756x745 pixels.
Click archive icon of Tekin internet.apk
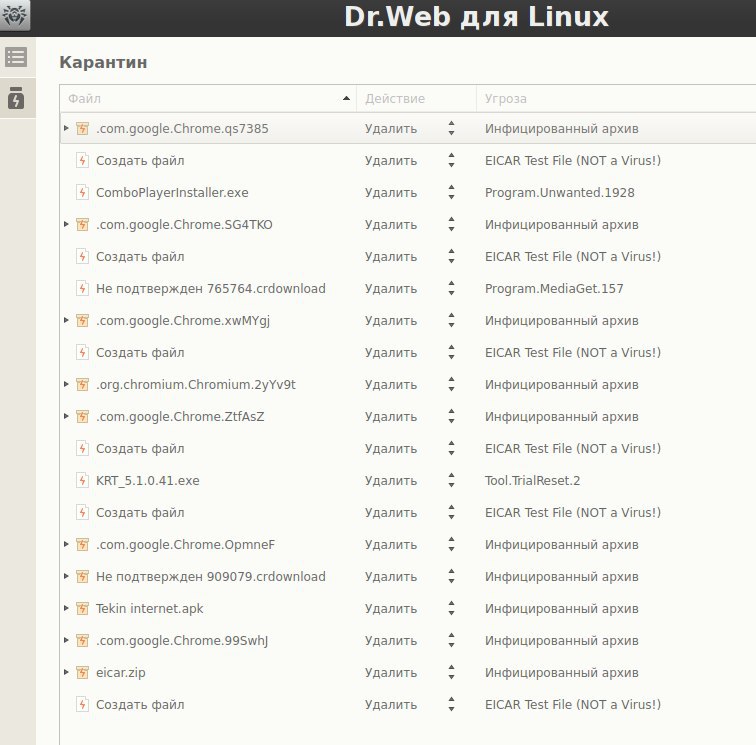82,609
